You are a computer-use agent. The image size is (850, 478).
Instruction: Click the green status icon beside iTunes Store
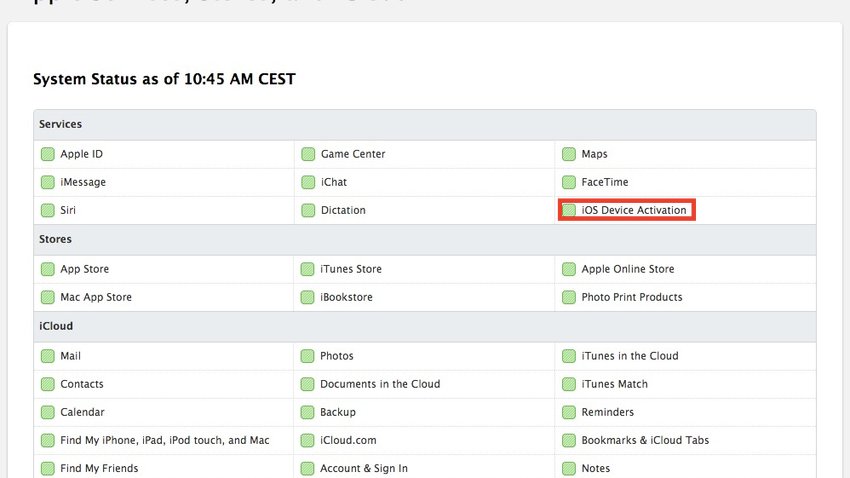[x=307, y=269]
